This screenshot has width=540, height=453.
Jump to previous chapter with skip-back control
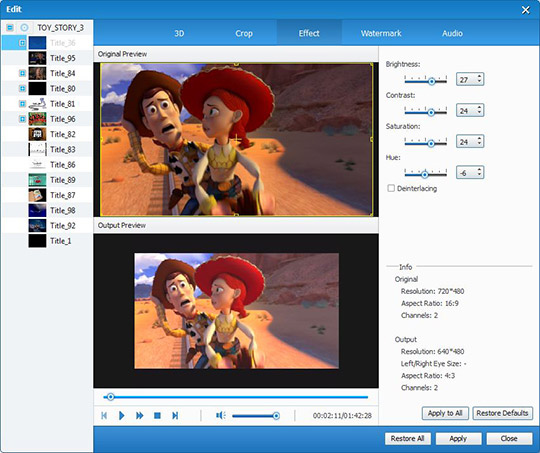(104, 415)
